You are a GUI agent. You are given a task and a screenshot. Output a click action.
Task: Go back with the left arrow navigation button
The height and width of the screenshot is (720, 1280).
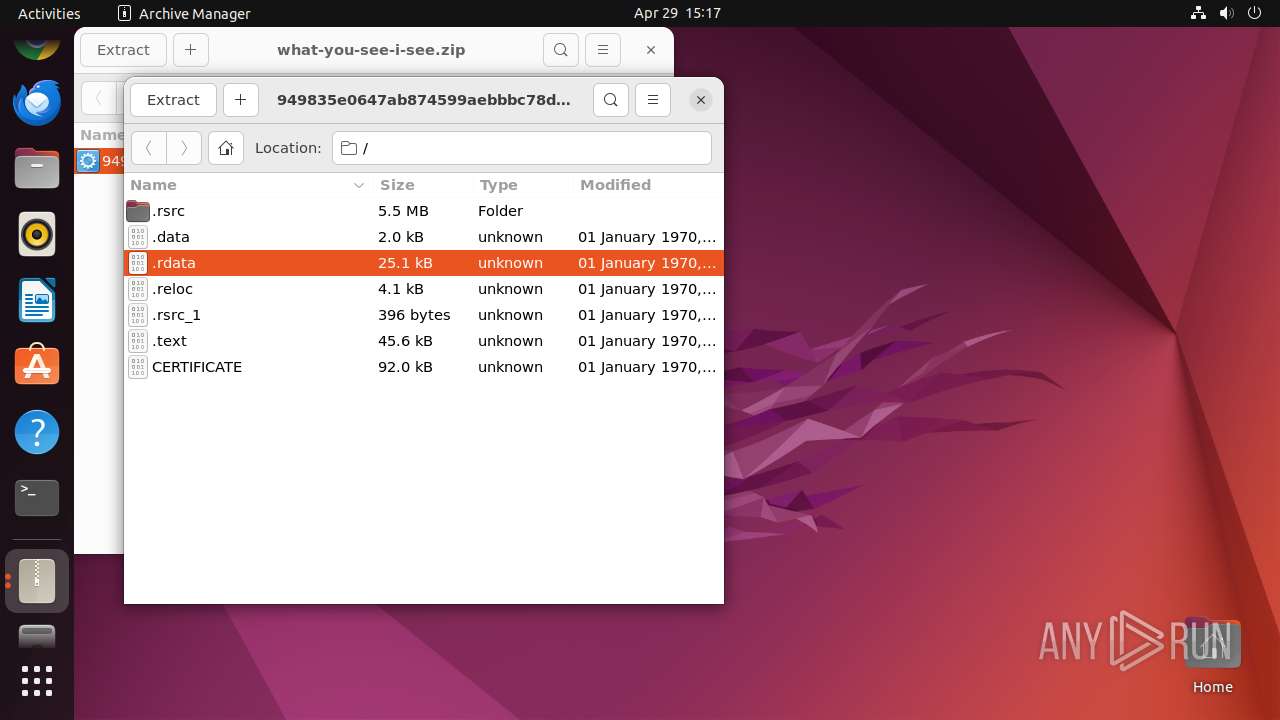(149, 148)
